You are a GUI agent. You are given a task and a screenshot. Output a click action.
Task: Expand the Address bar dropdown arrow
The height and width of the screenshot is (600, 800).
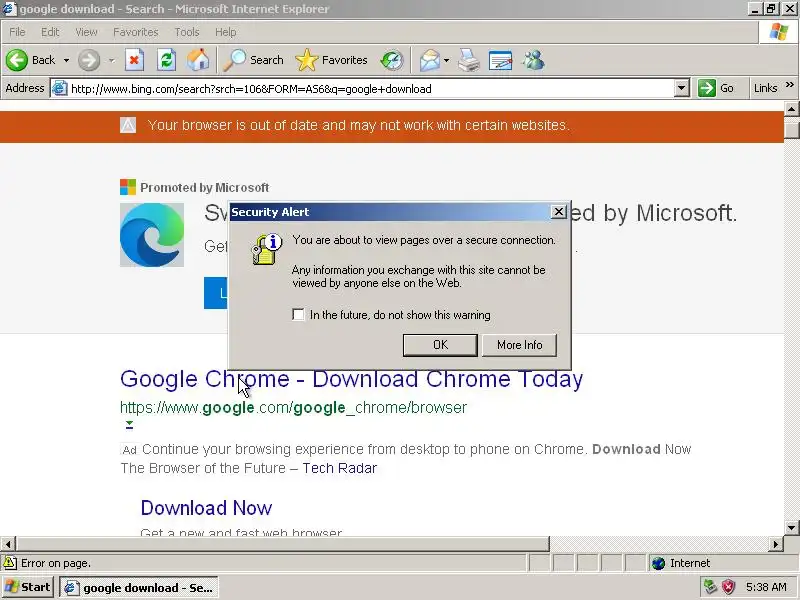(x=682, y=88)
